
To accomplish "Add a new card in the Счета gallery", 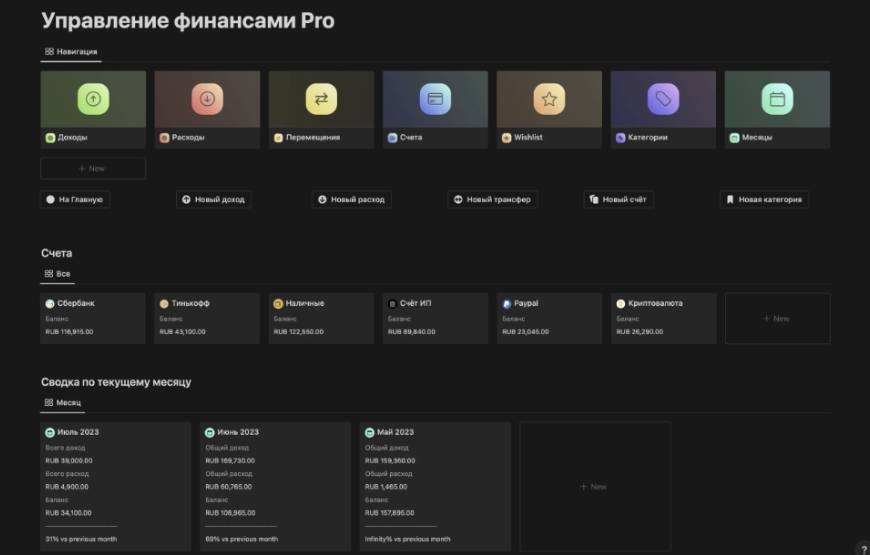I will (x=777, y=318).
